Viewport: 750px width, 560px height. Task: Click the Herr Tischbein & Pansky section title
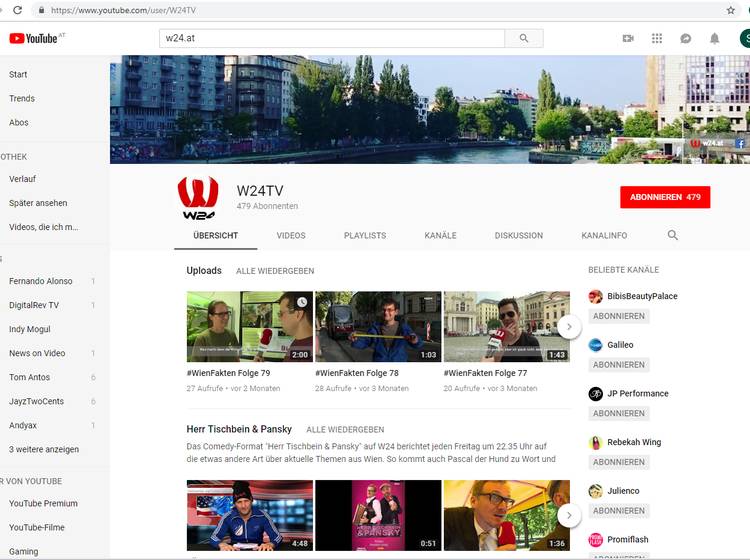(x=239, y=429)
